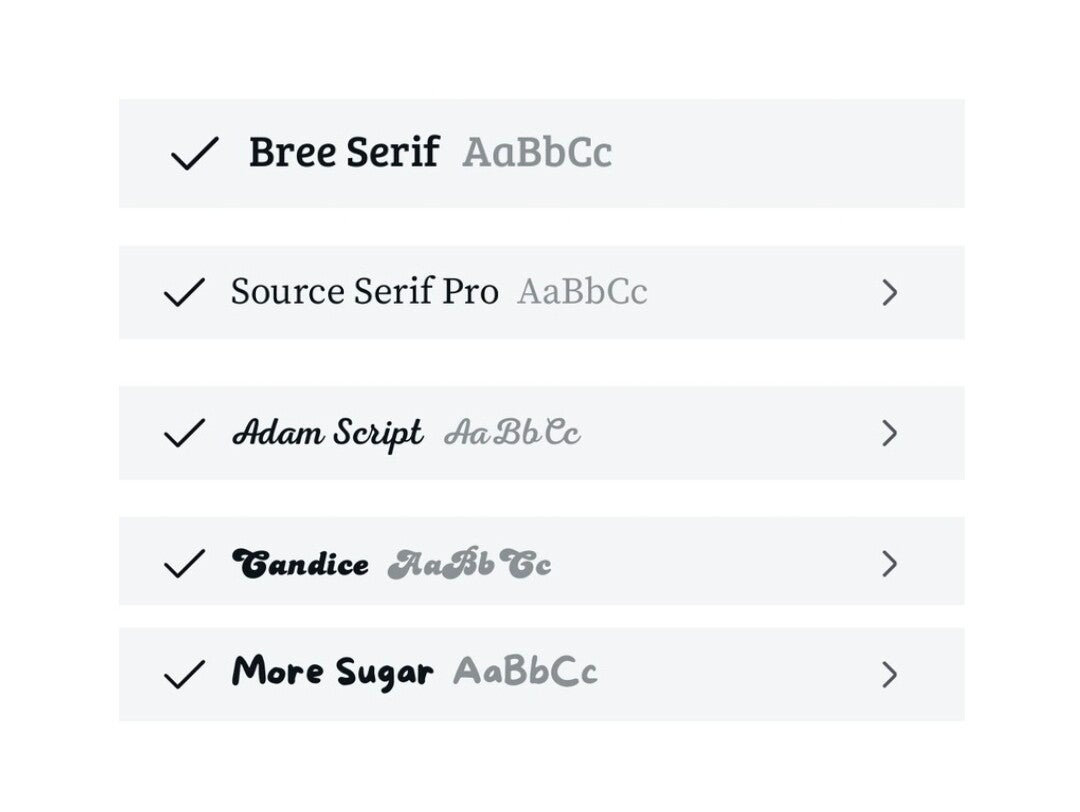The height and width of the screenshot is (812, 1080).
Task: Click the Bree Serif AaBbCc preview
Action: click(536, 153)
